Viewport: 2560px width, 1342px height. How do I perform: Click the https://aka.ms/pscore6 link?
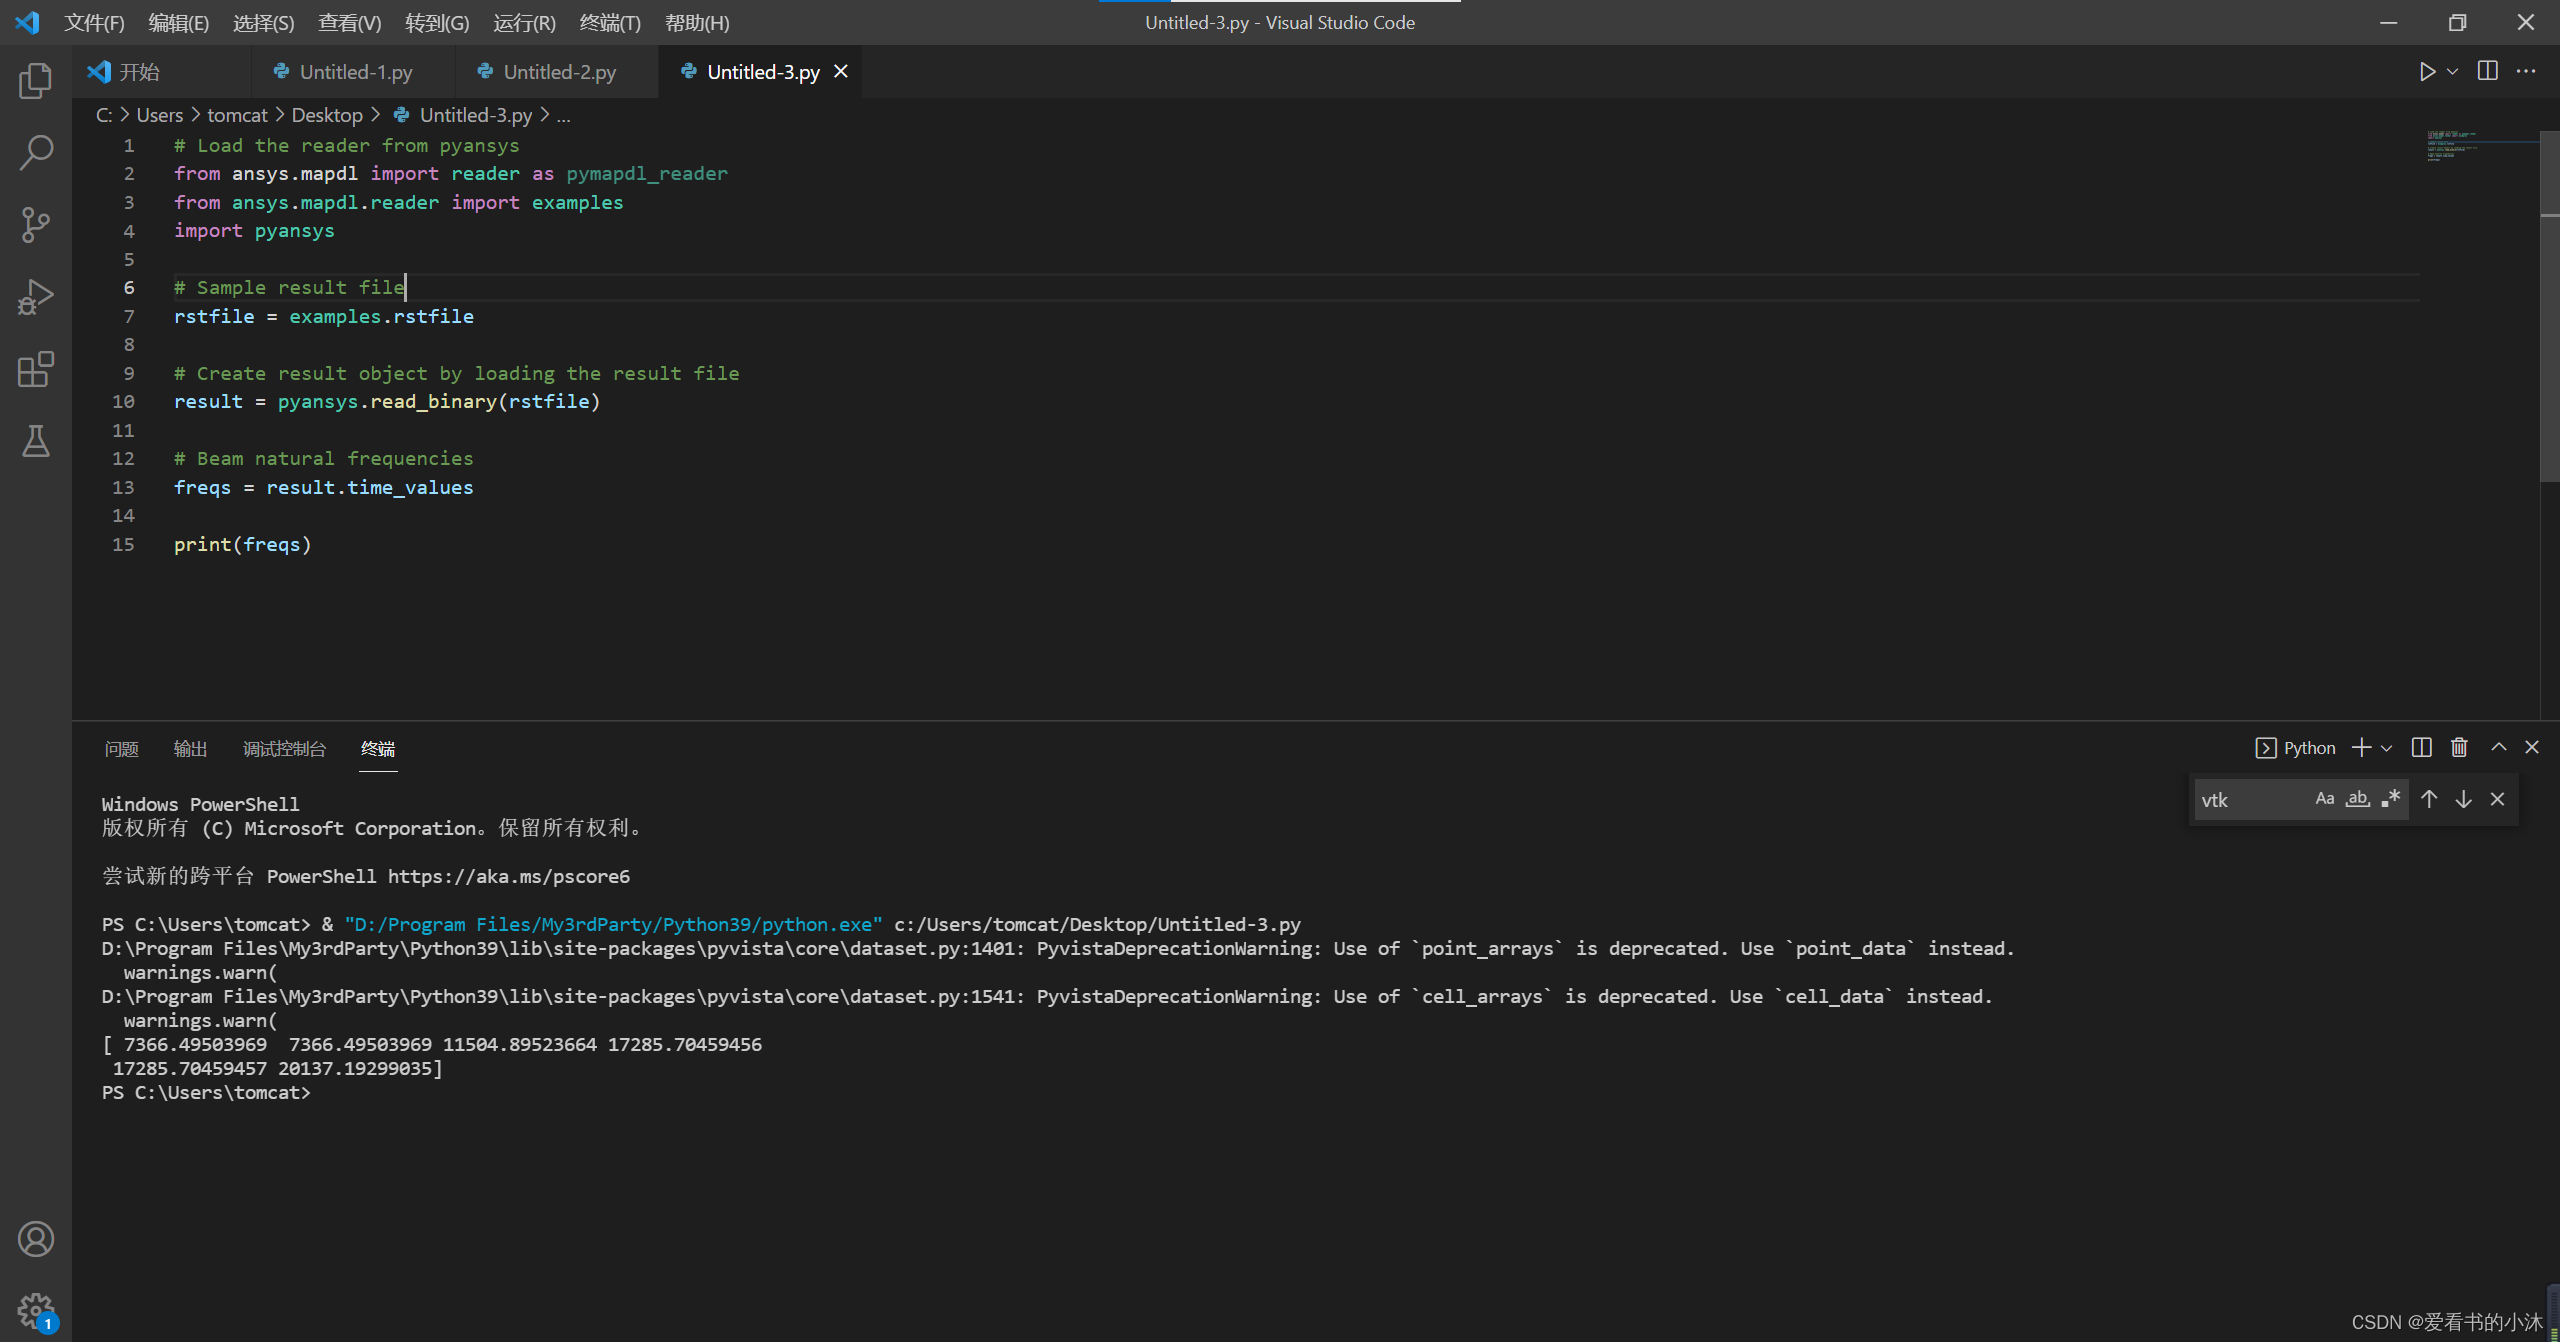point(509,876)
